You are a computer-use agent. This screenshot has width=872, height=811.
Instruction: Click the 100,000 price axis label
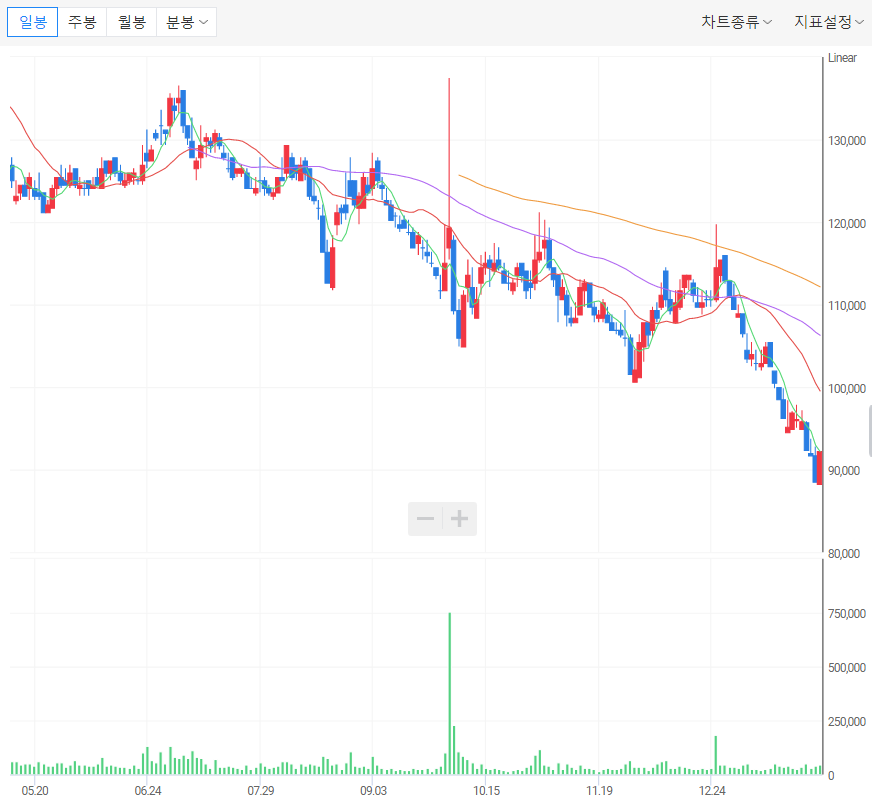coord(846,388)
